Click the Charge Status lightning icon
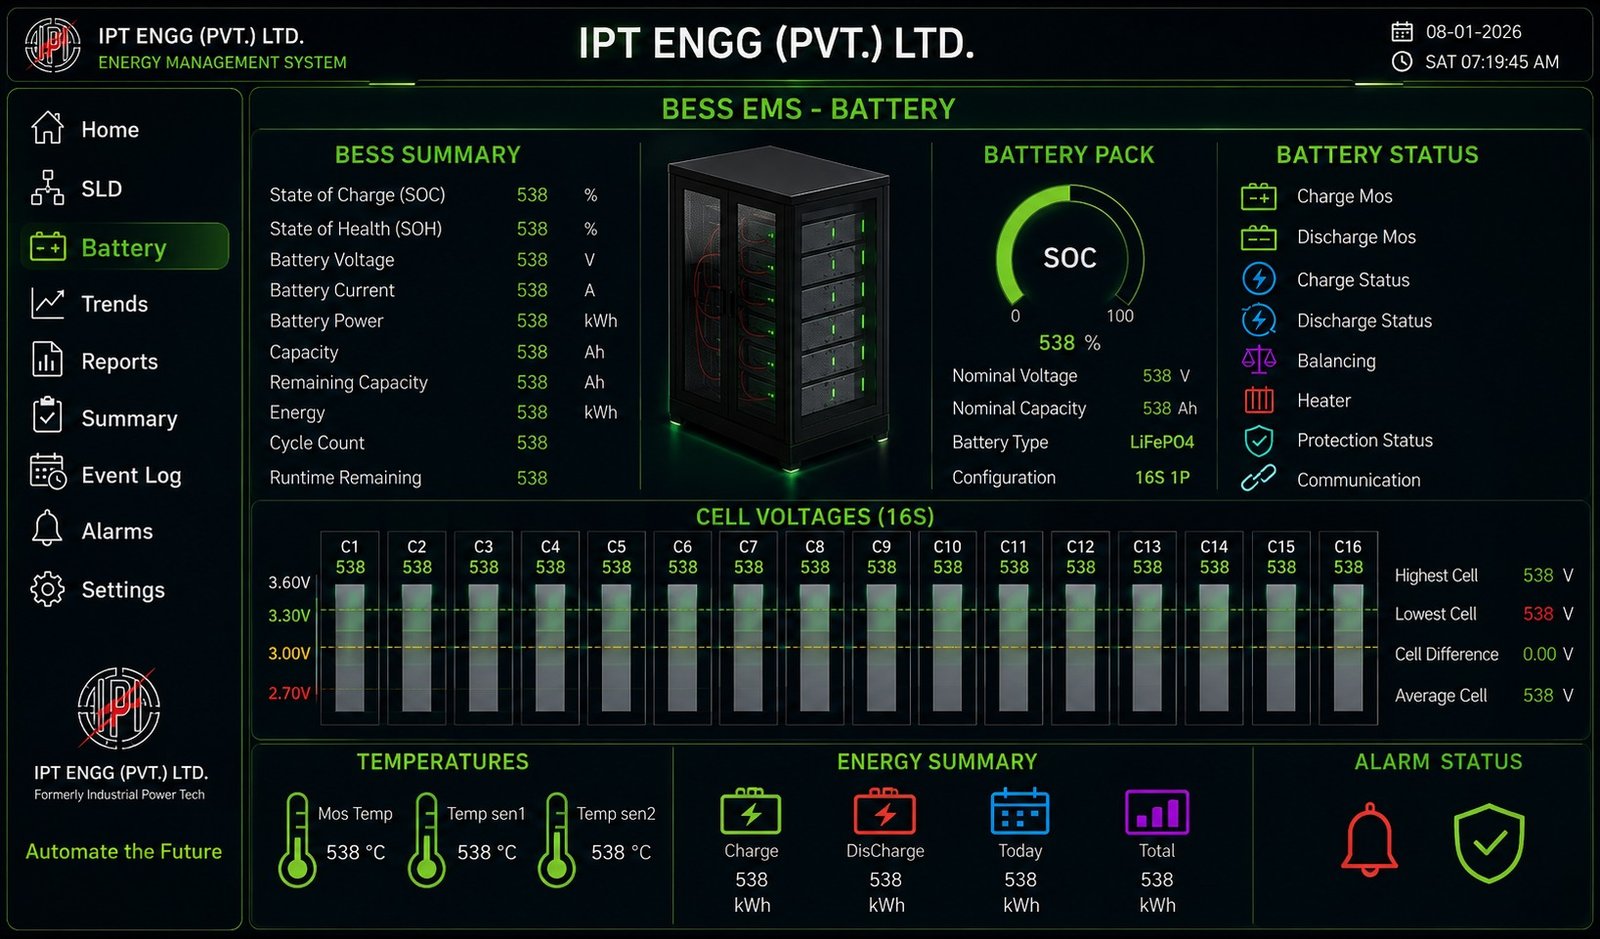This screenshot has width=1600, height=939. click(1258, 279)
